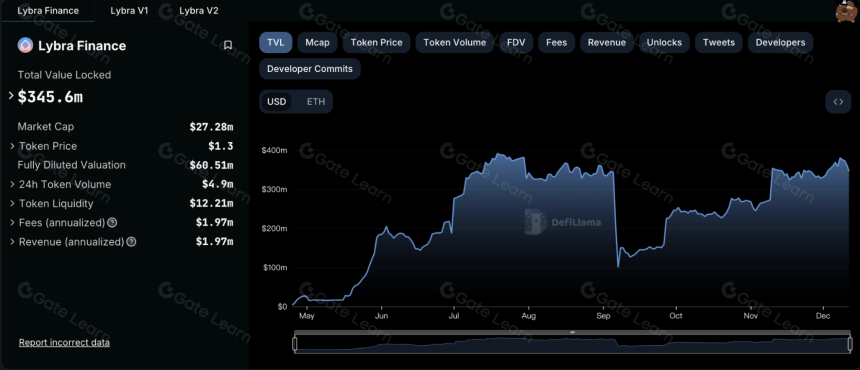Click the left handle of range slider
The height and width of the screenshot is (370, 860).
(x=295, y=344)
